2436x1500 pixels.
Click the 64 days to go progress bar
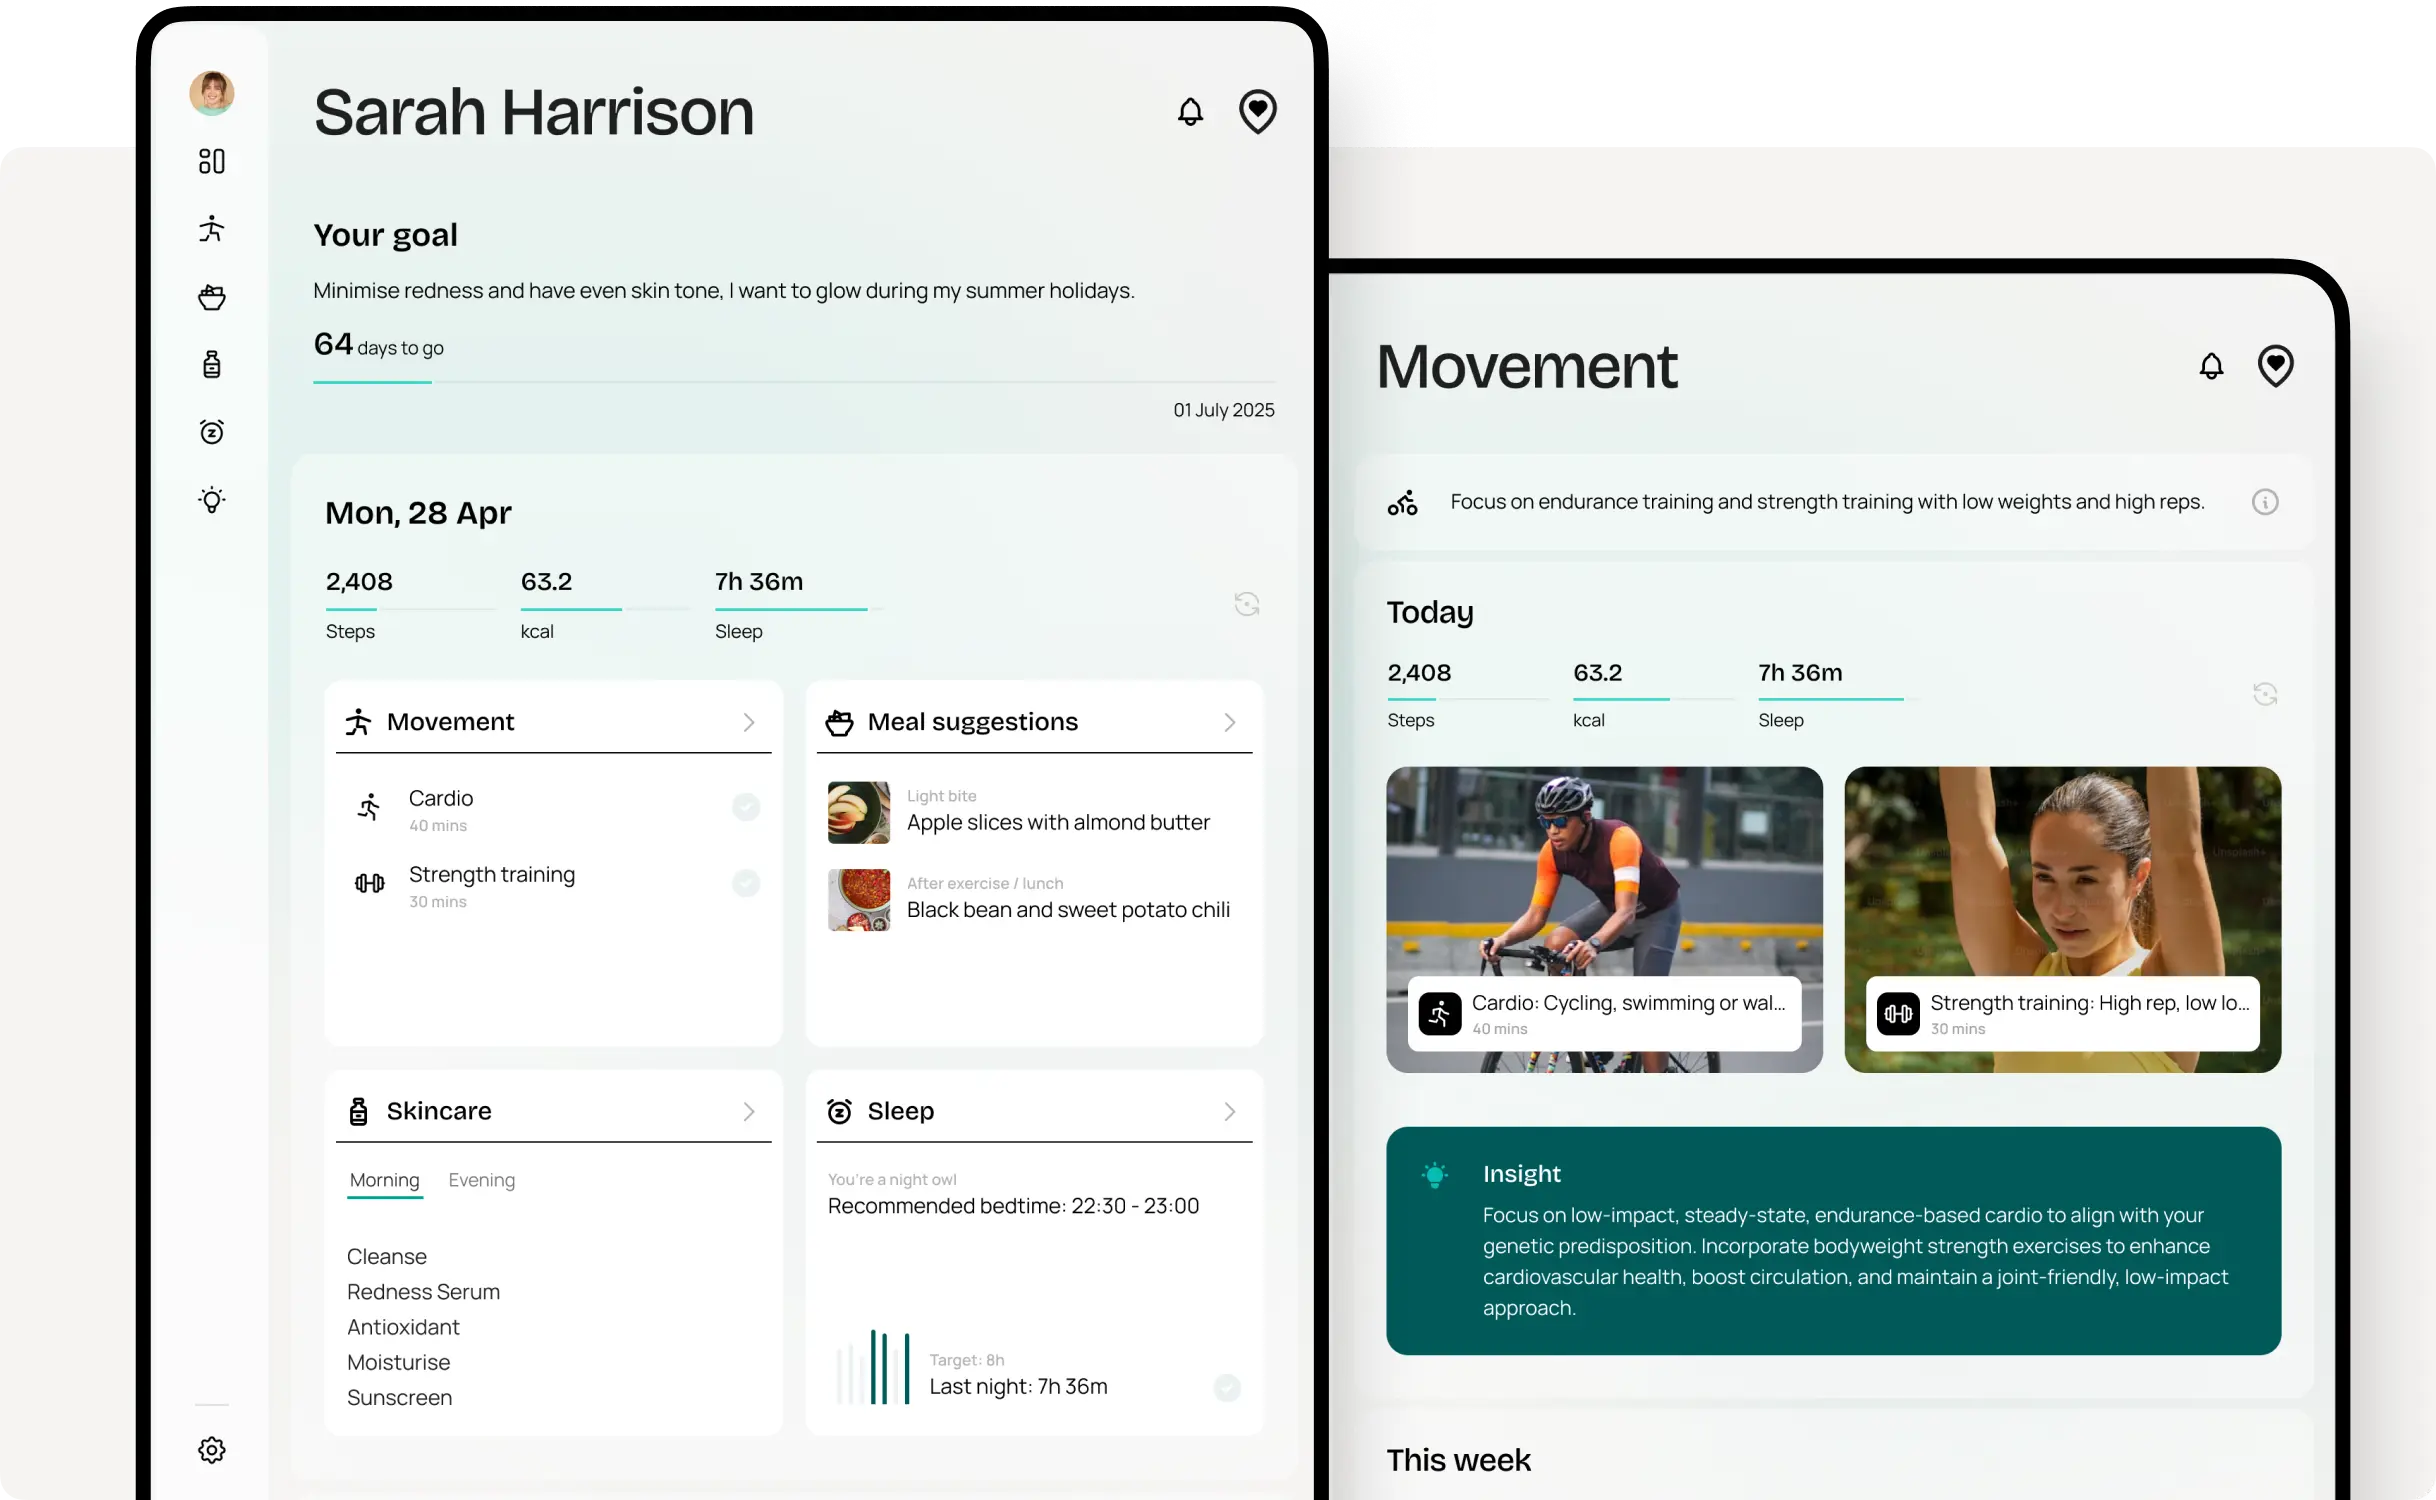794,382
